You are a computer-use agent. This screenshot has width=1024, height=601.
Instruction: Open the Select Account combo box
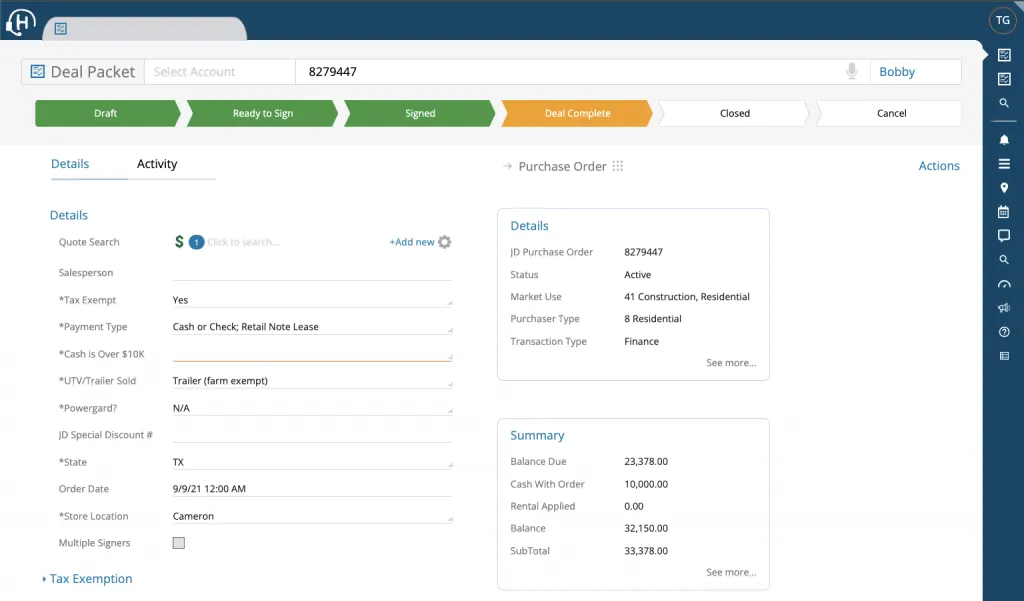pos(220,72)
